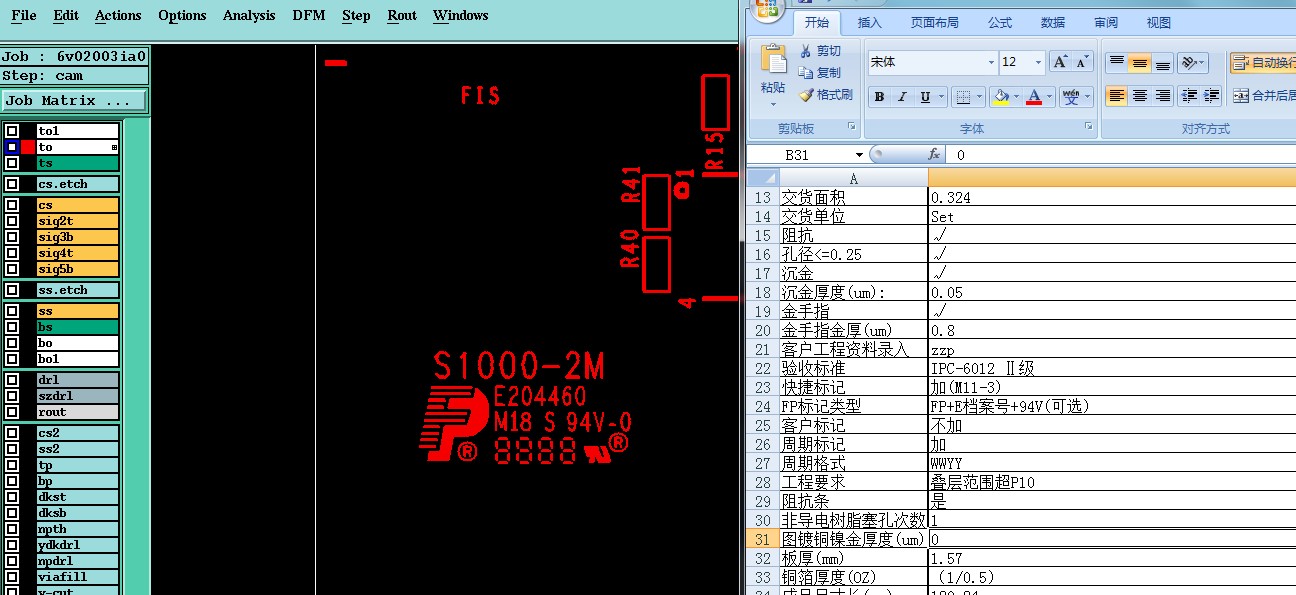Viewport: 1296px width, 595px height.
Task: Switch to the 页面布局 ribbon tab
Action: point(935,22)
